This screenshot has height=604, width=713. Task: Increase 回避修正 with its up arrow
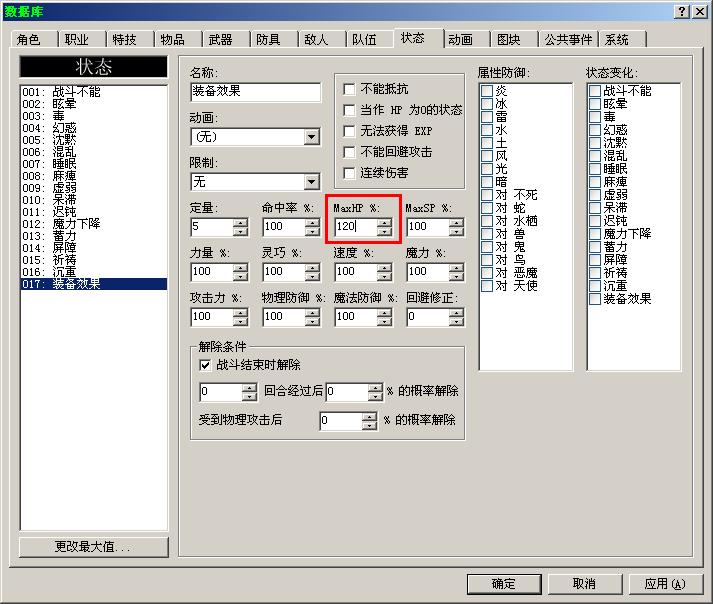point(456,312)
